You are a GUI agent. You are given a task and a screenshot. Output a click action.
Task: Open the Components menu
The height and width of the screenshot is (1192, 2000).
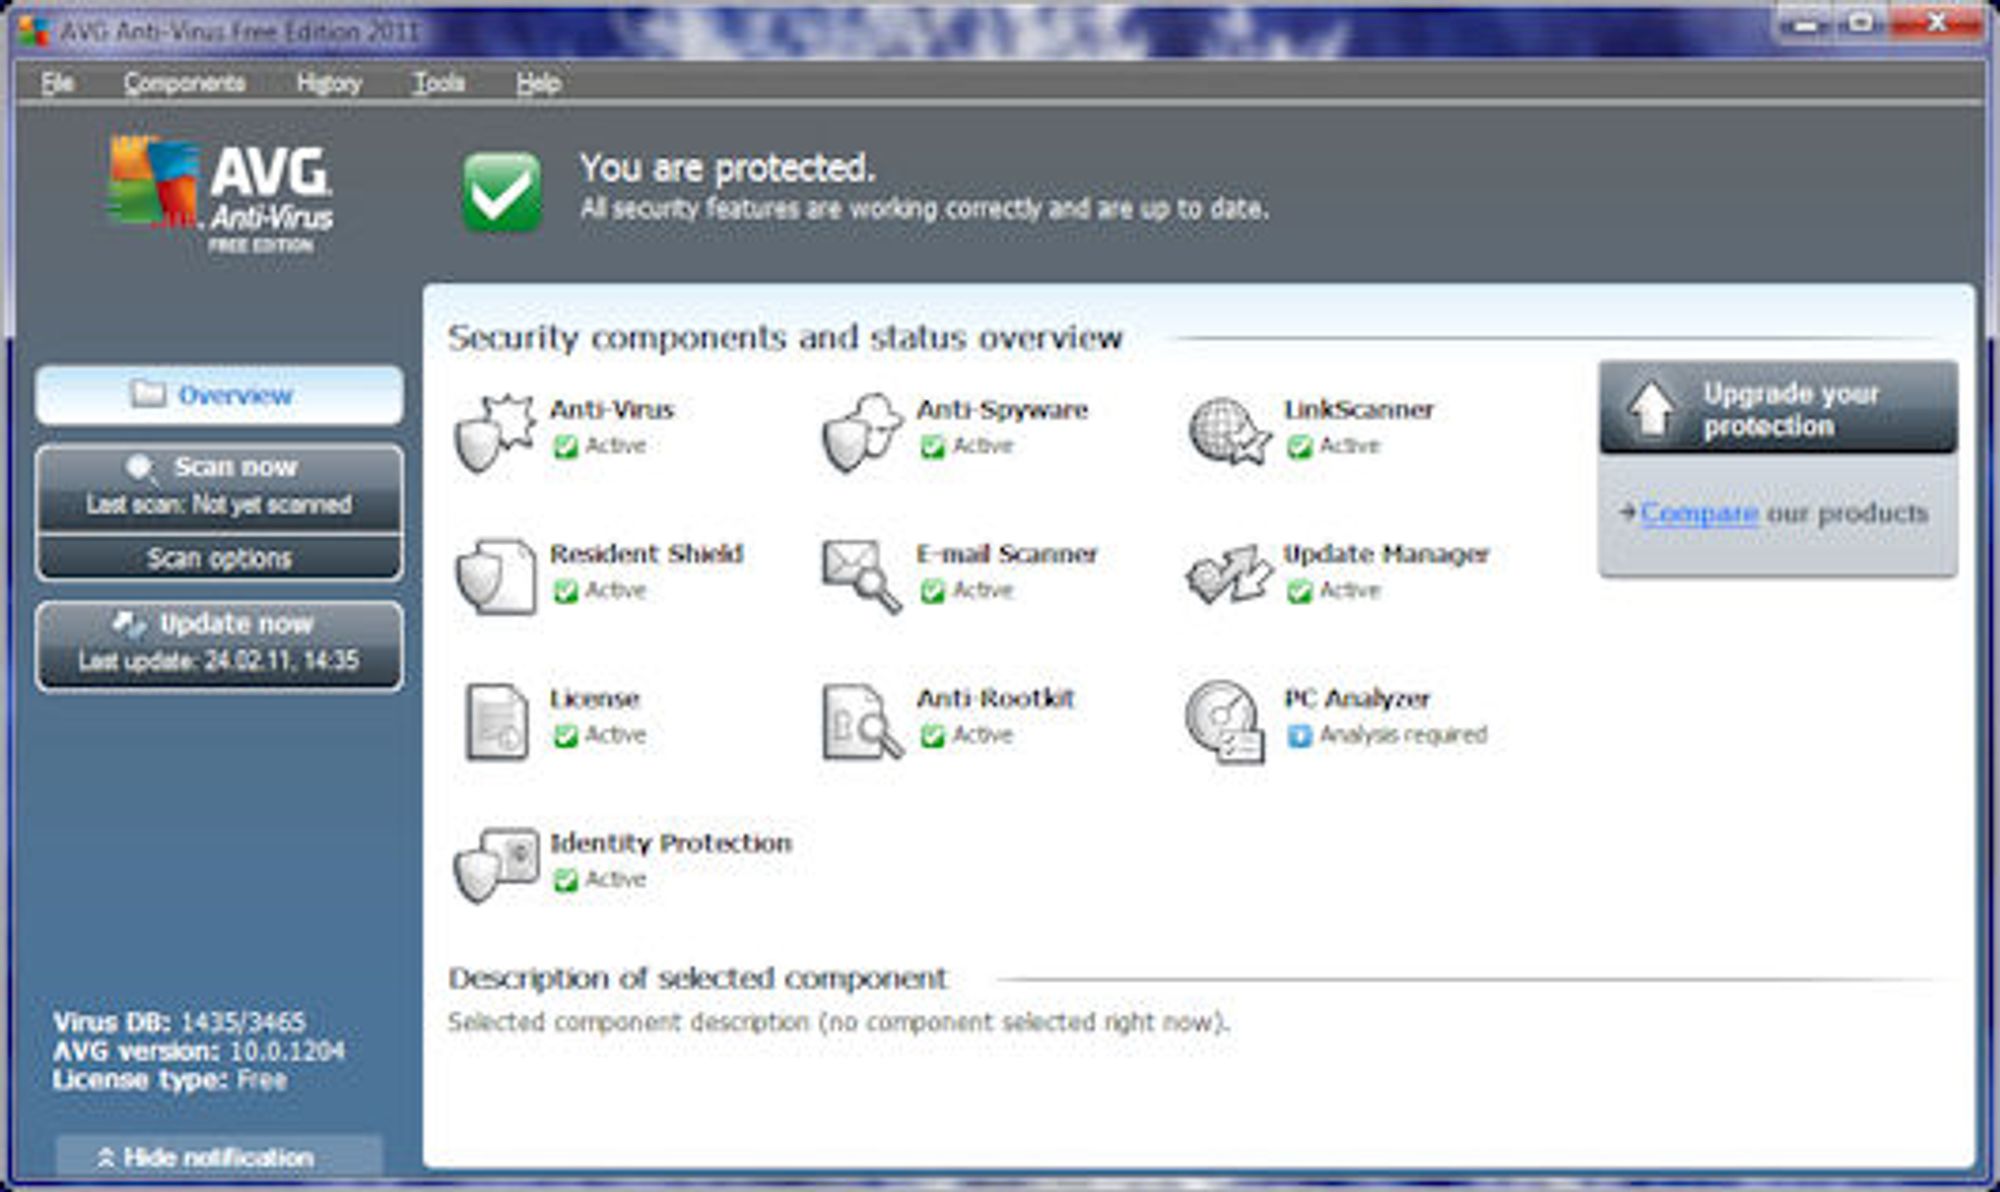(x=184, y=83)
